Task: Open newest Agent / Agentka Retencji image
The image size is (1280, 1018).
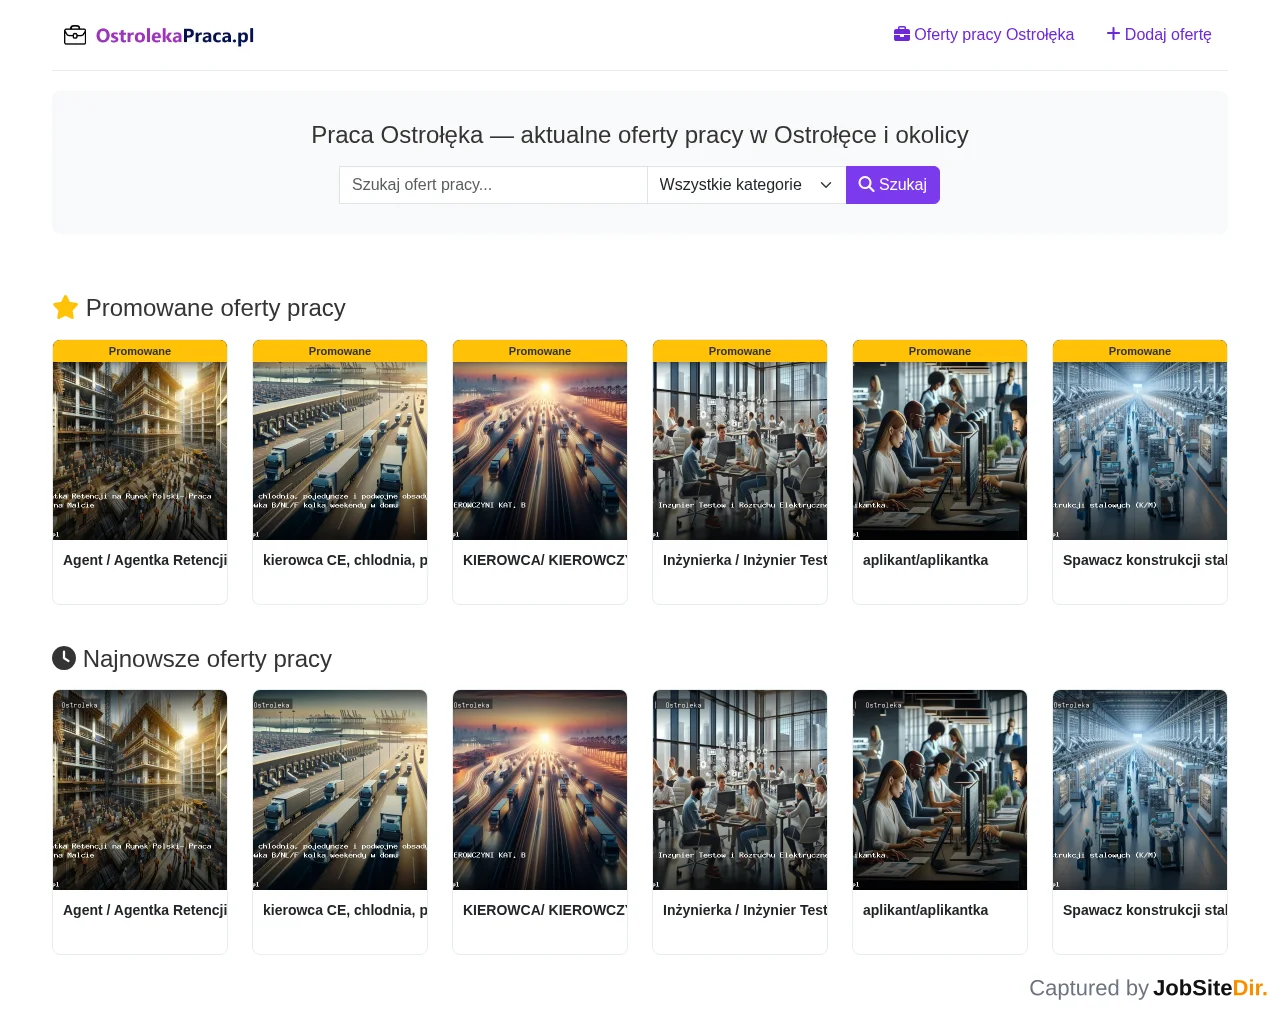Action: [140, 790]
